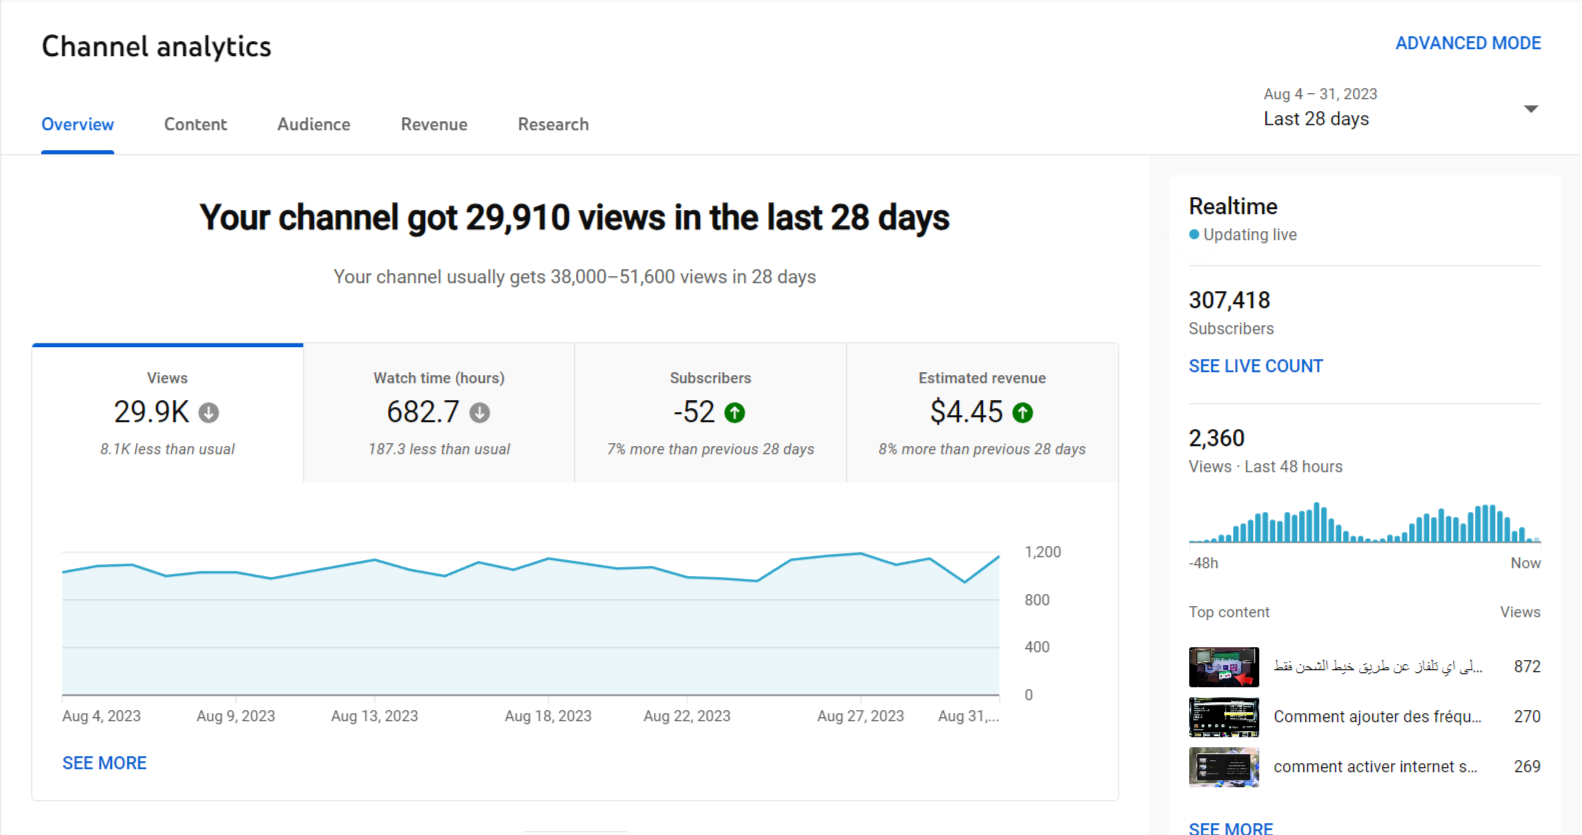Screen dimensions: 1582x835
Task: Open the Audience tab
Action: pos(314,124)
